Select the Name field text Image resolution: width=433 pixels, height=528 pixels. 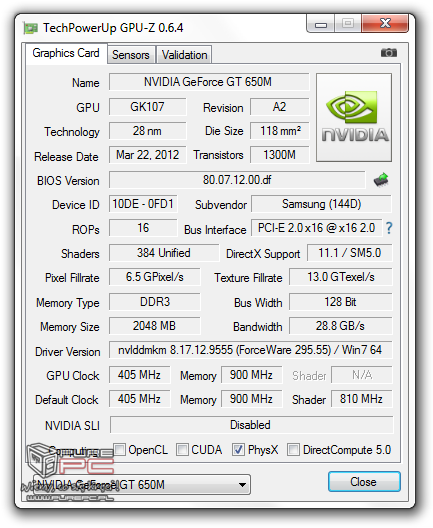pos(209,82)
